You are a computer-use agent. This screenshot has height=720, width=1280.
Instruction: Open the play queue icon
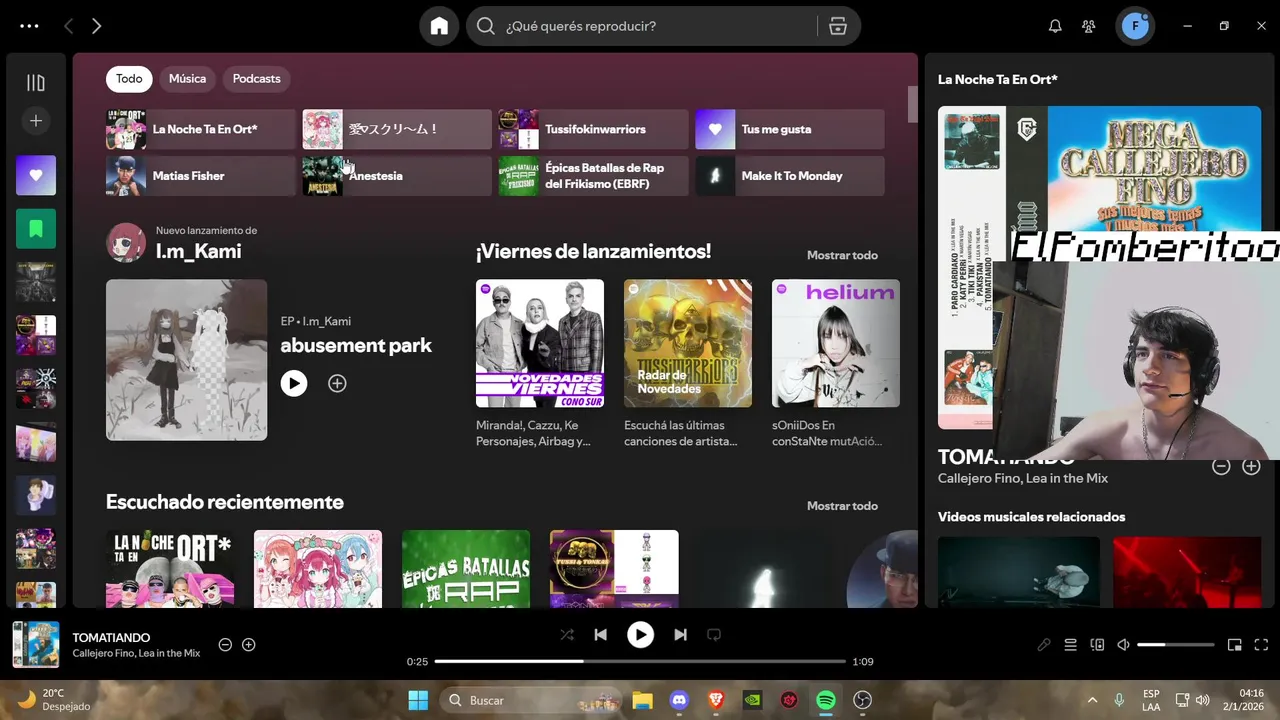(1070, 645)
